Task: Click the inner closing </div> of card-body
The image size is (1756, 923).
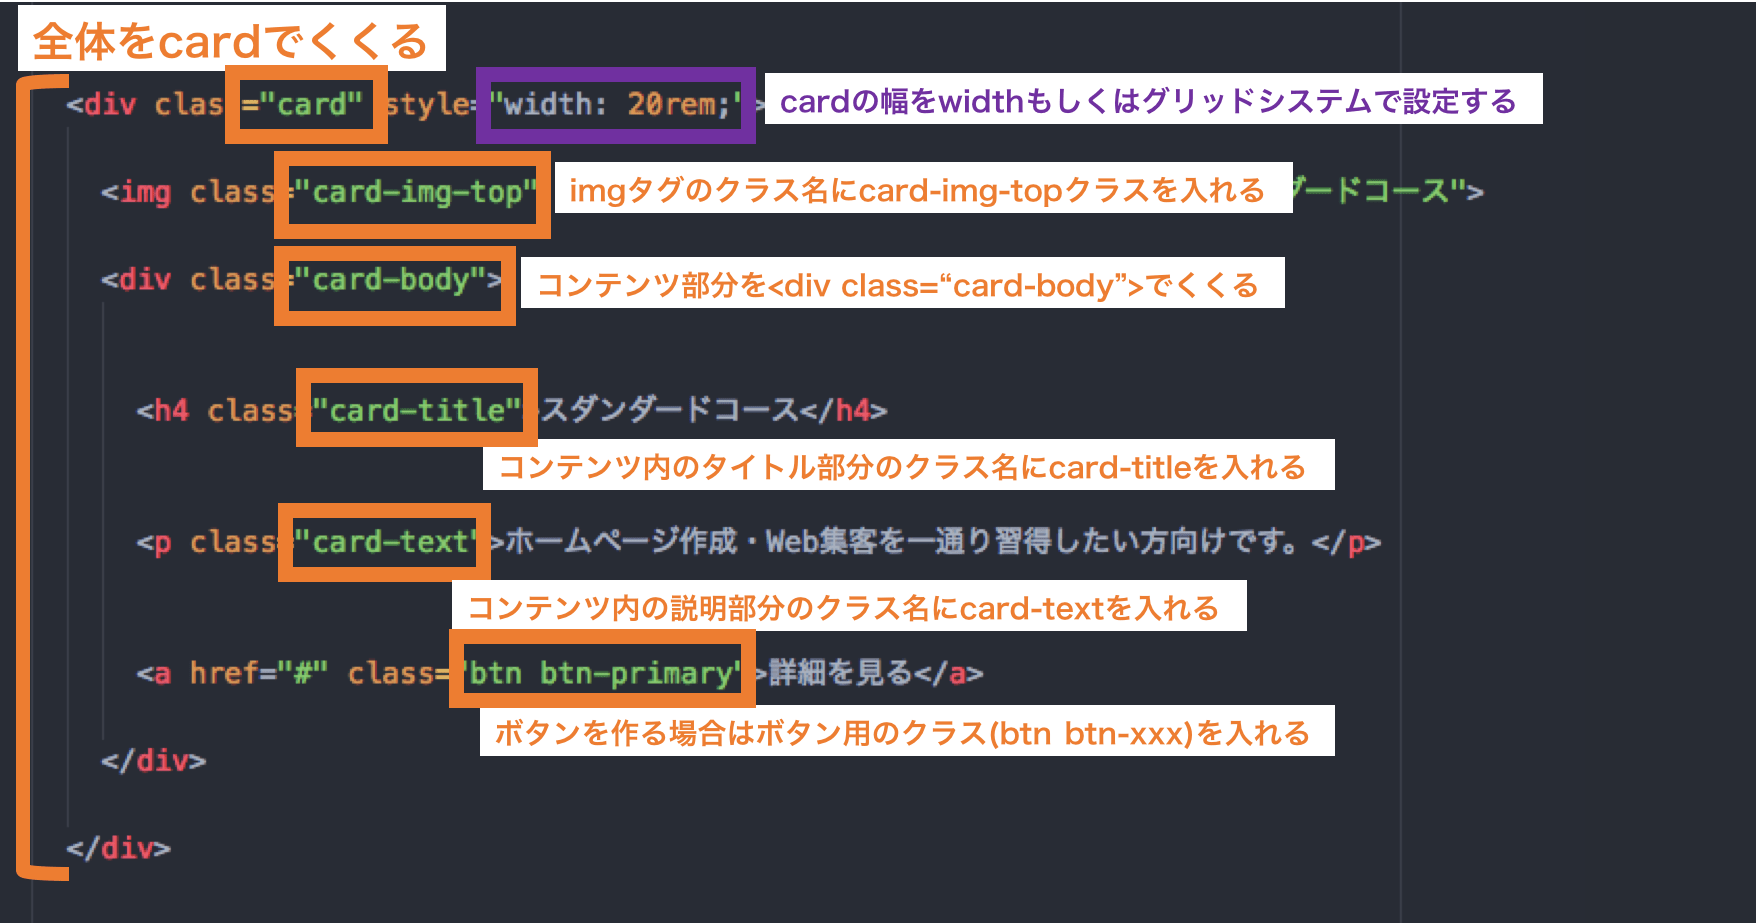Action: 153,760
